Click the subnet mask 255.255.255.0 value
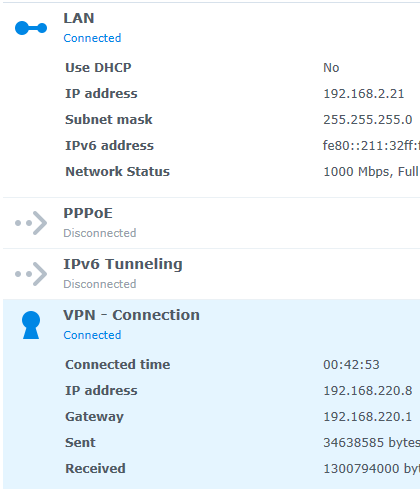 (368, 120)
